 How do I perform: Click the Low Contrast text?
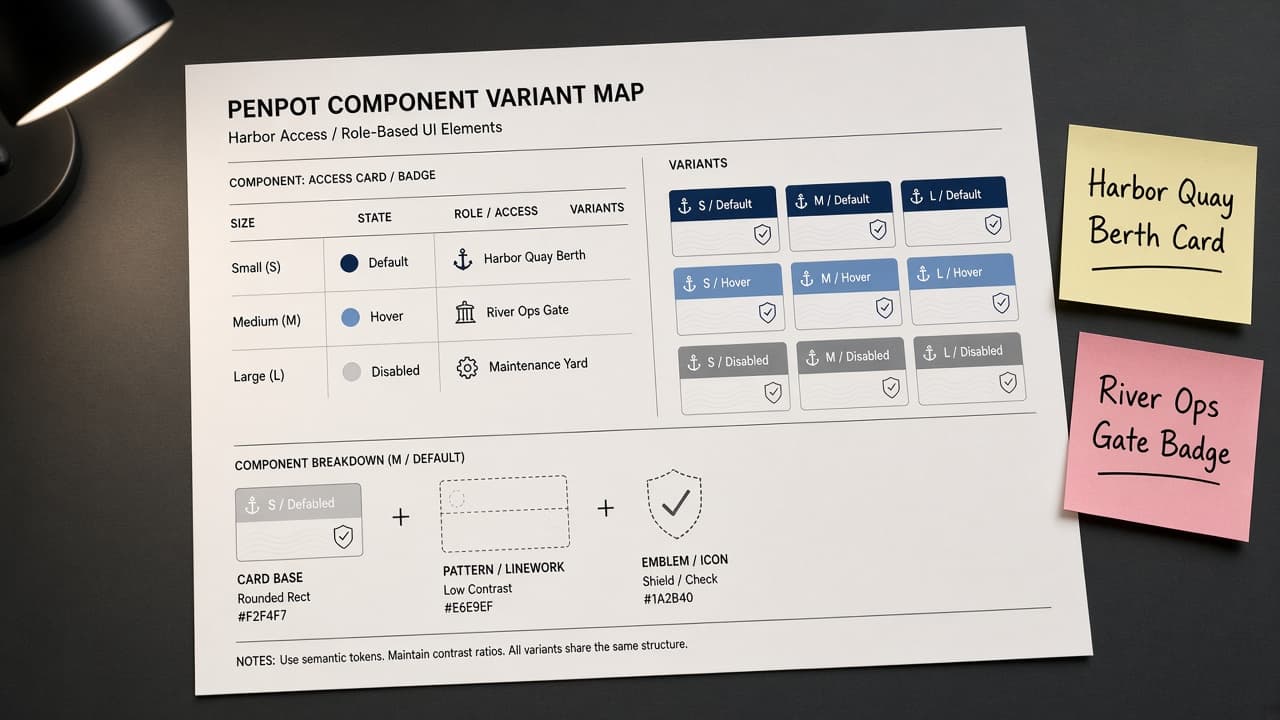click(478, 589)
